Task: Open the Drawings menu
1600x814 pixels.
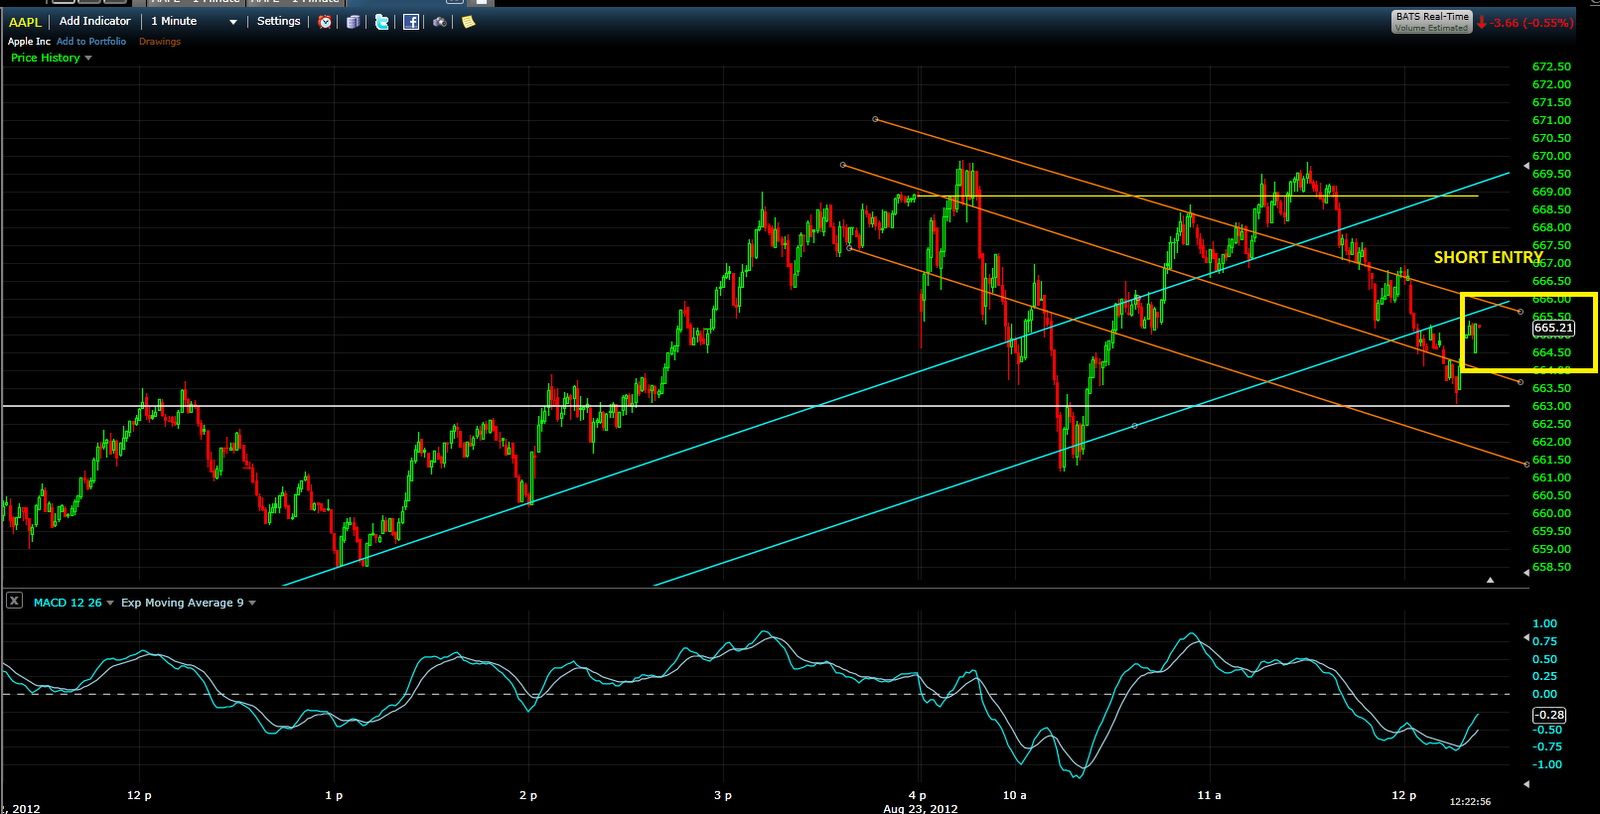Action: coord(160,42)
